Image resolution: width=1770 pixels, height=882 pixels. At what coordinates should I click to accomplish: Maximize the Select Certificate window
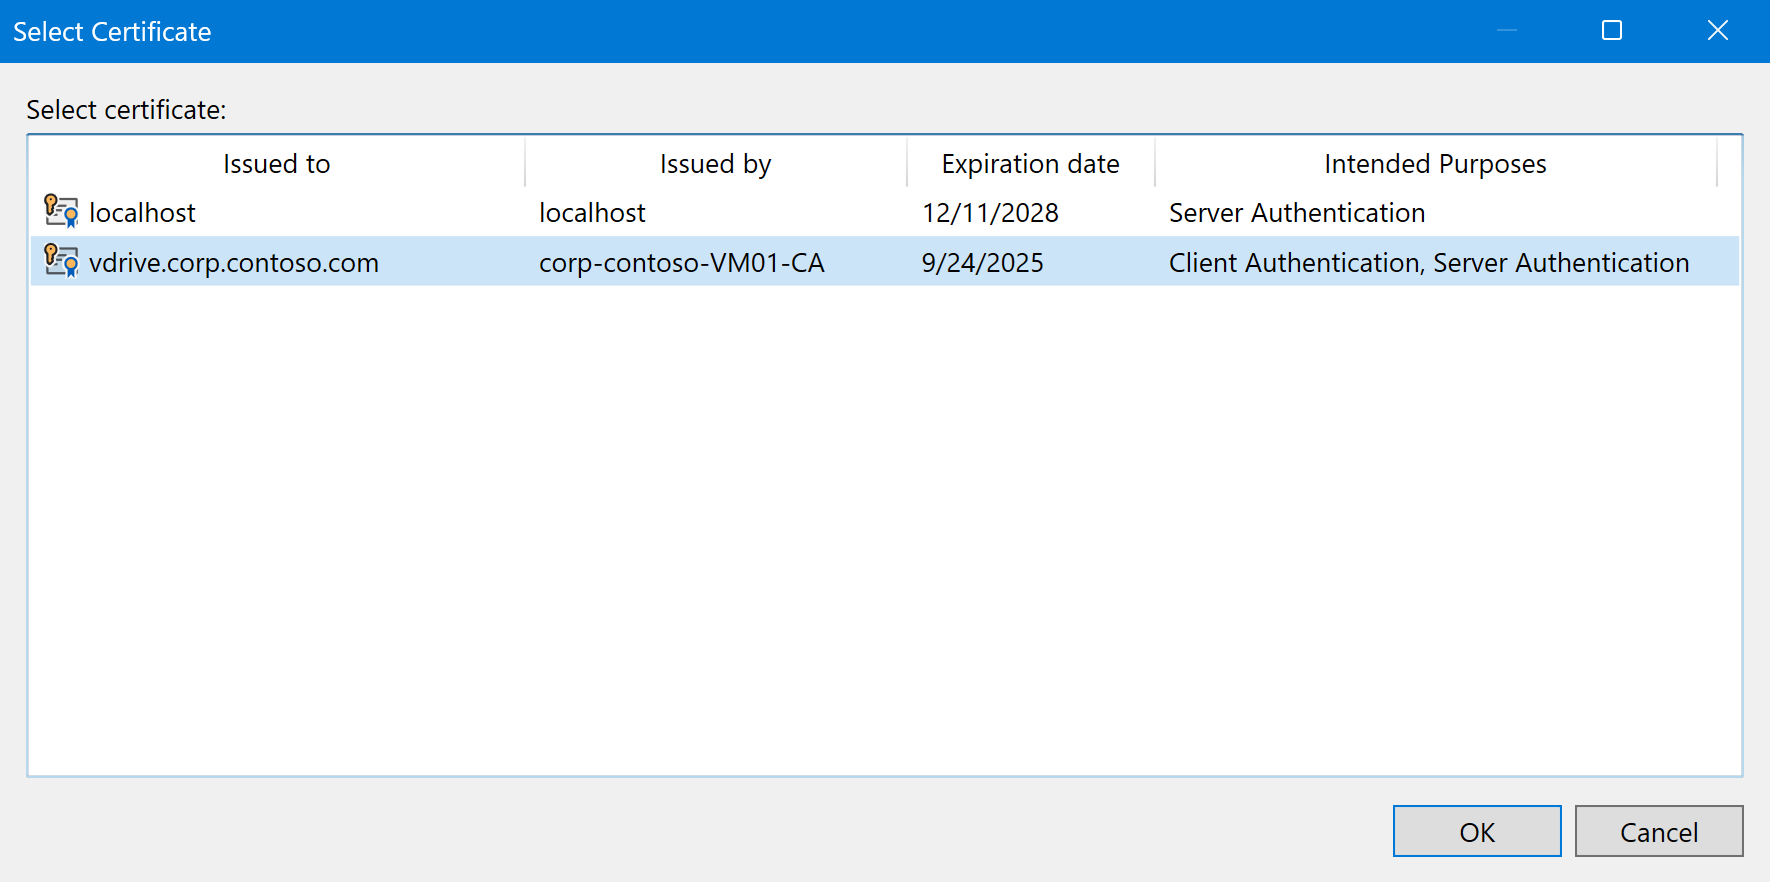click(x=1611, y=31)
